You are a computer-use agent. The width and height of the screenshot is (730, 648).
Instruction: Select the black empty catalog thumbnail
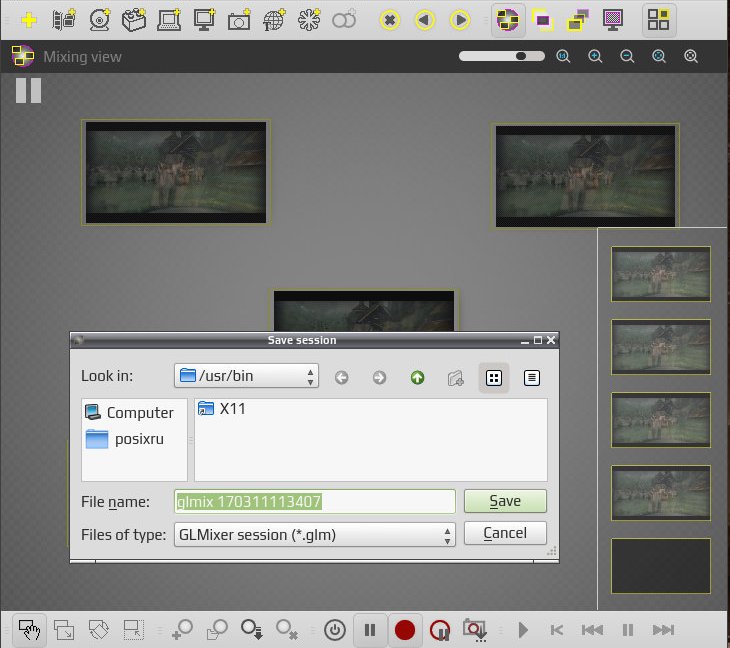(x=661, y=566)
